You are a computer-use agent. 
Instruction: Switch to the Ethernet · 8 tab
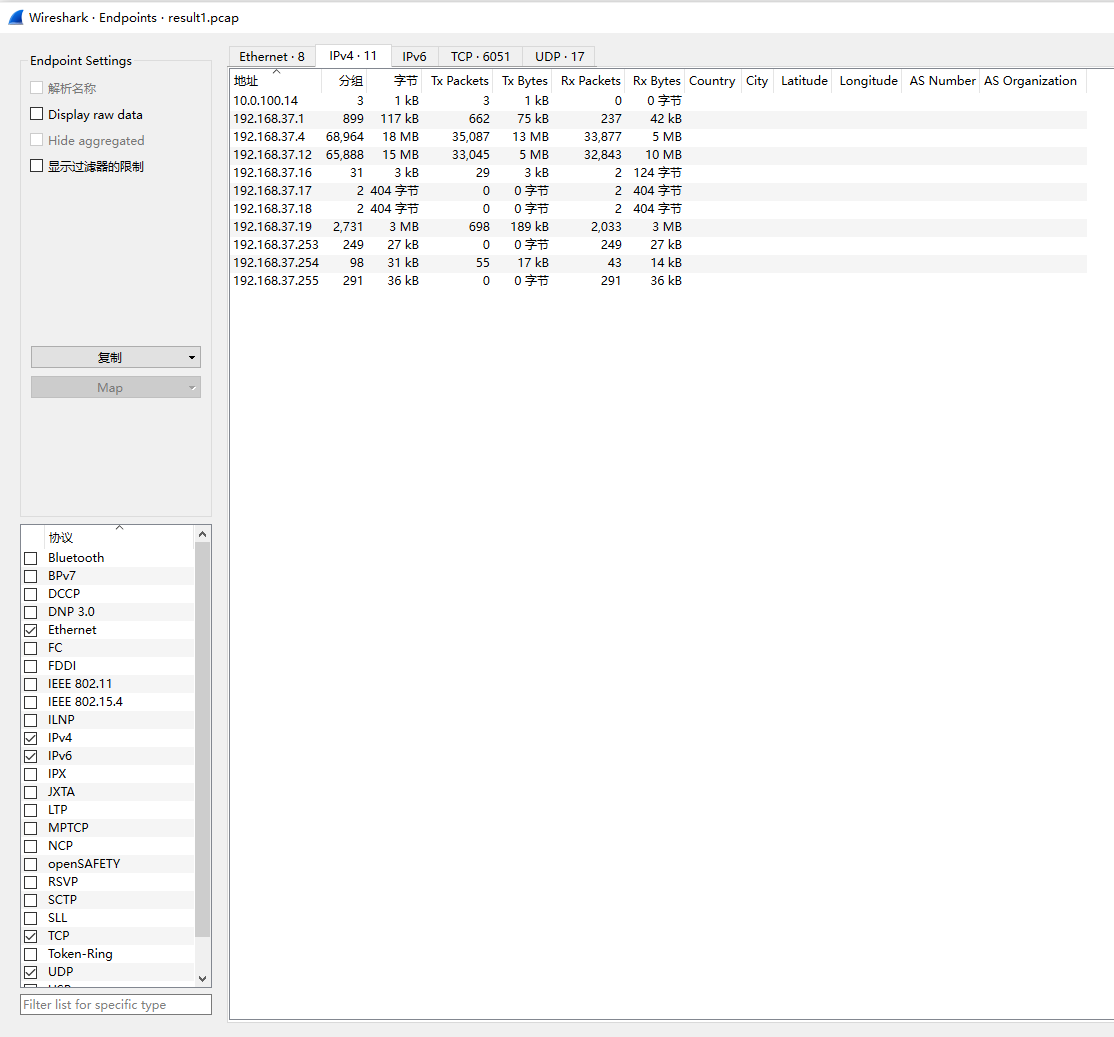[272, 57]
